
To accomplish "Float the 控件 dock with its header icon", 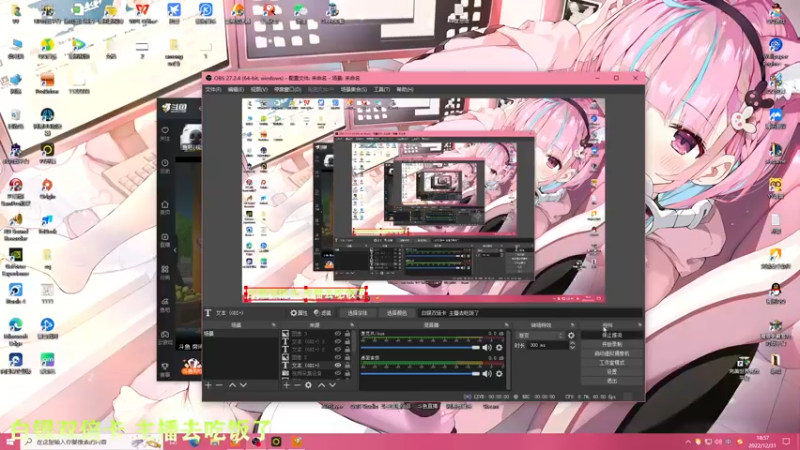I will 640,325.
